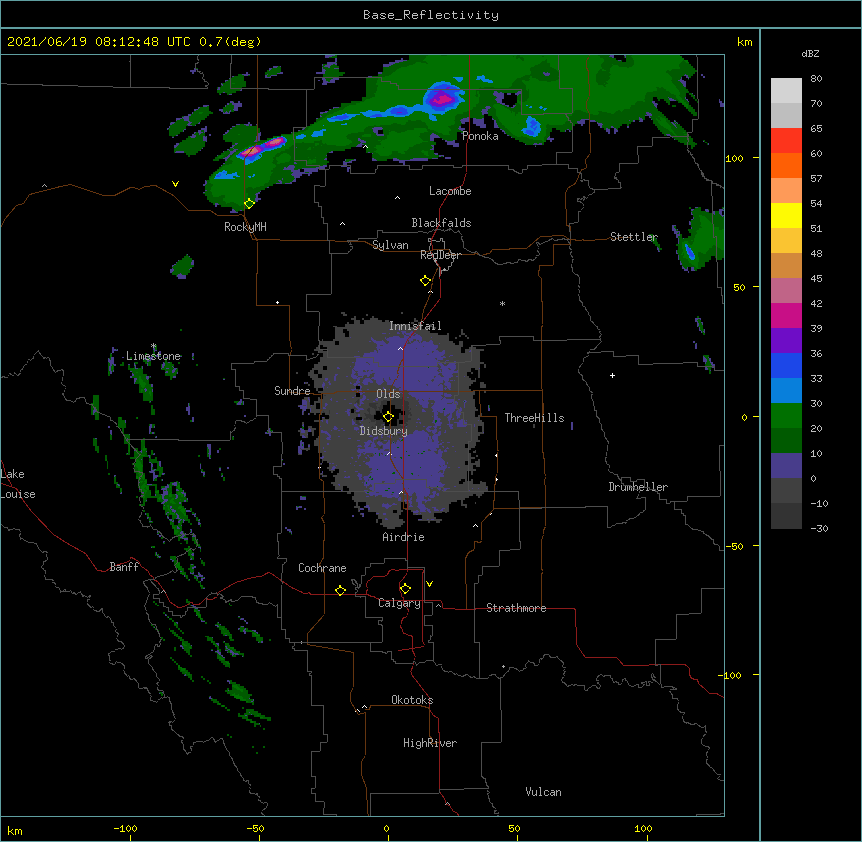862x842 pixels.
Task: Click the Lacombe city label
Action: click(x=450, y=191)
